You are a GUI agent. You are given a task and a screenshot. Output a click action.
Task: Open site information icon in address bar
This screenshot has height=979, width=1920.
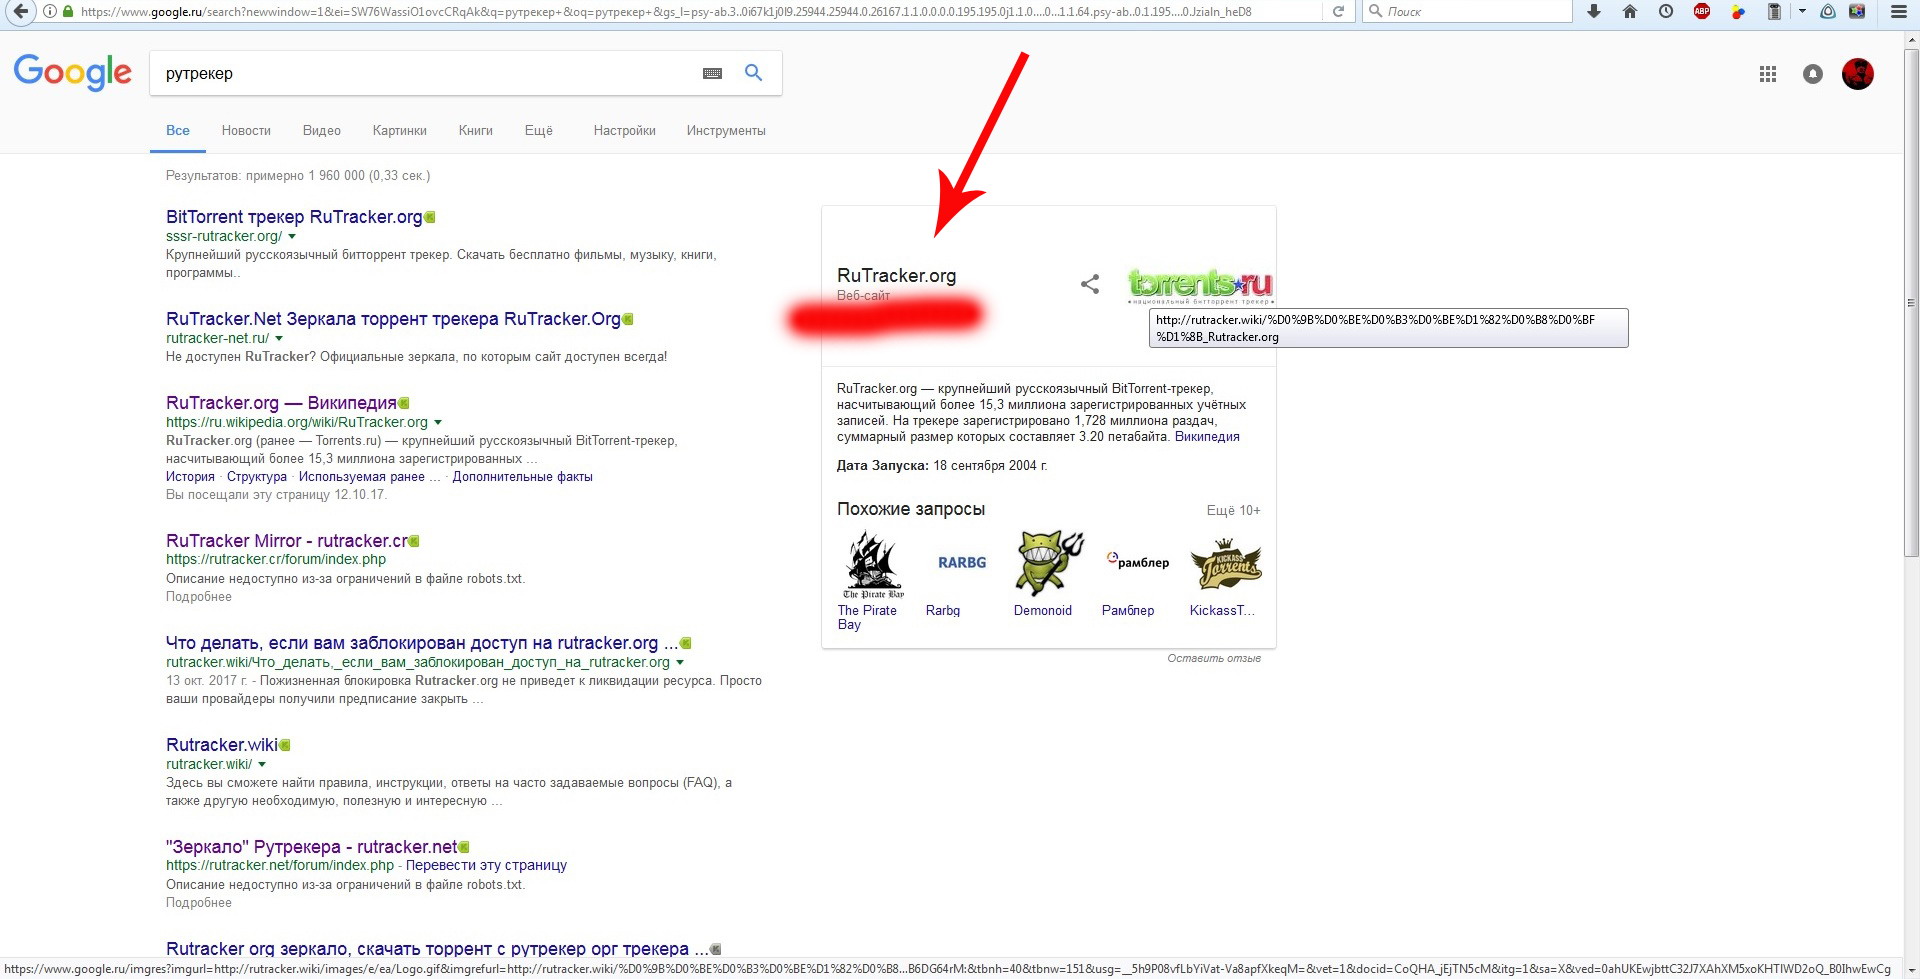tap(50, 12)
